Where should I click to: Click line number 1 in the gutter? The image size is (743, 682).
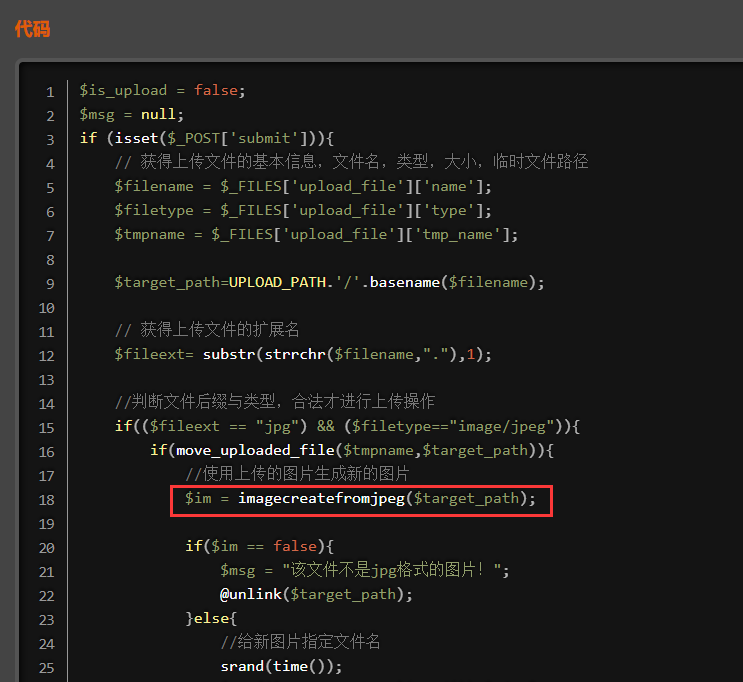pos(49,92)
